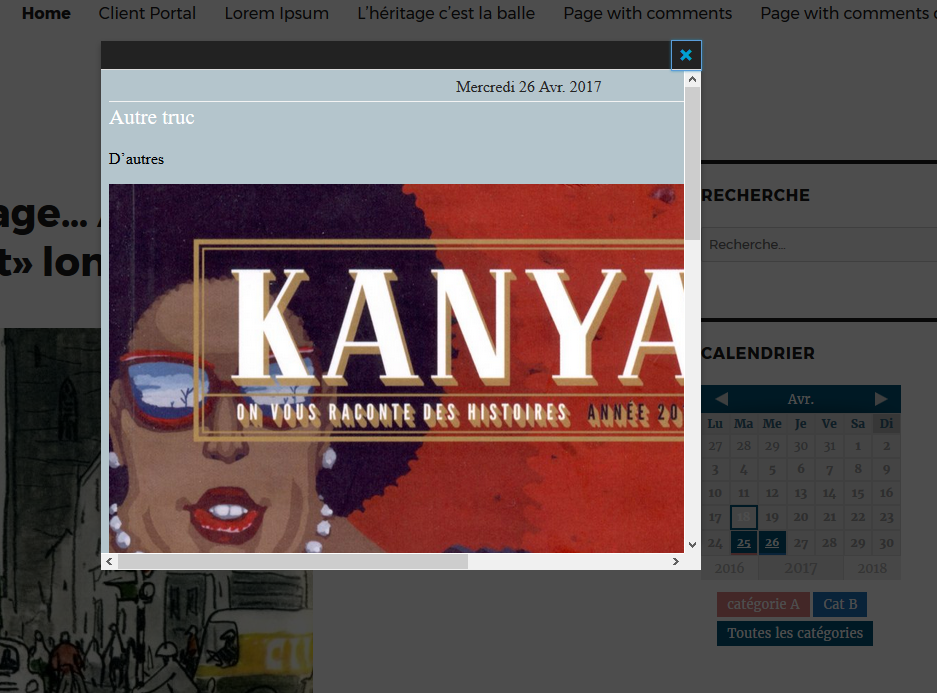Select calendar day 20
This screenshot has height=693, width=937.
pyautogui.click(x=801, y=517)
